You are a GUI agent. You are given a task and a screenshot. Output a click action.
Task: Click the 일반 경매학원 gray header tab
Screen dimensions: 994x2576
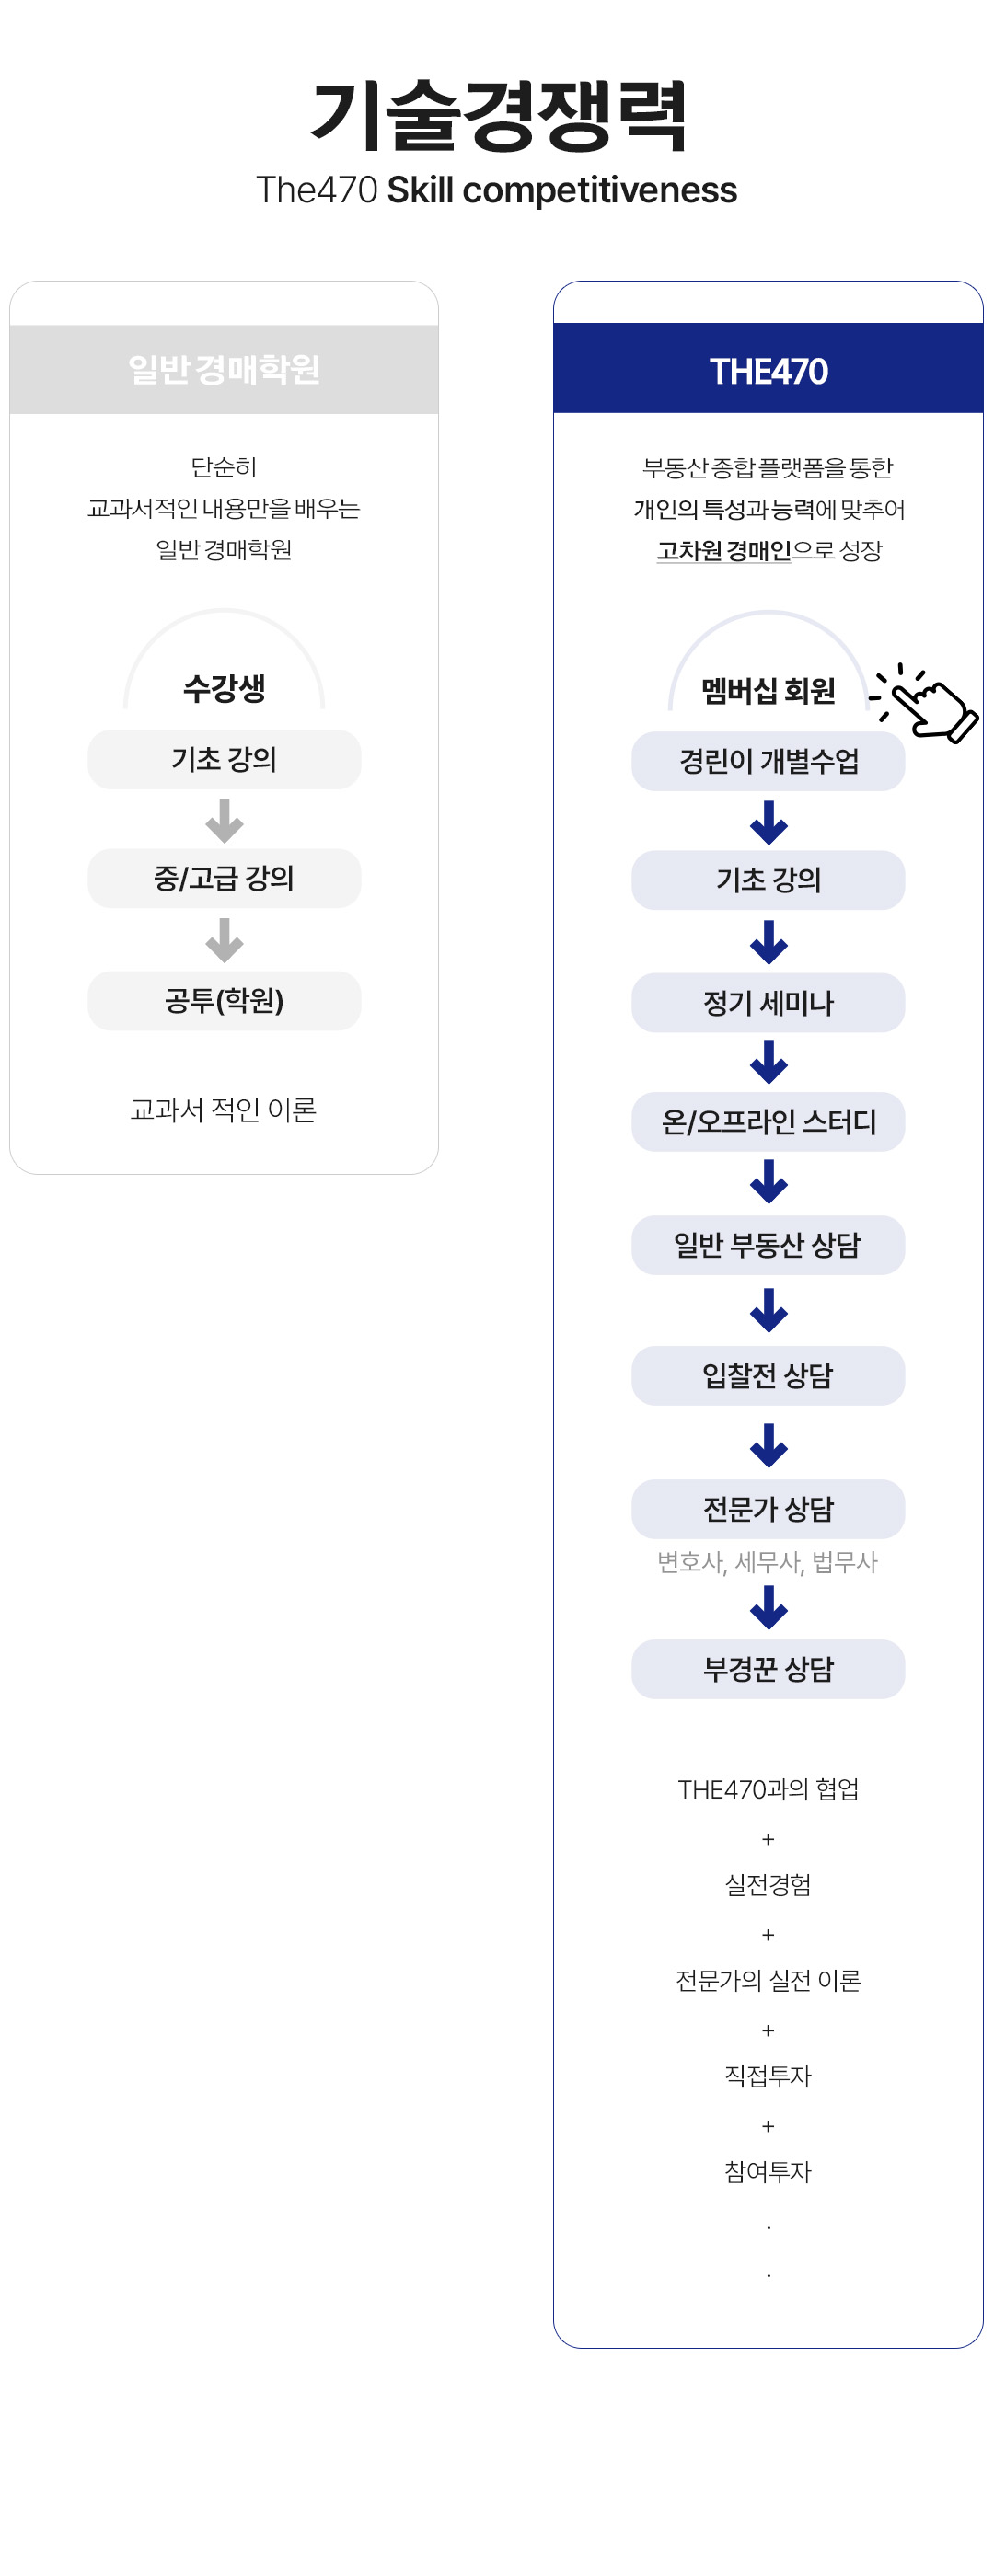point(224,369)
